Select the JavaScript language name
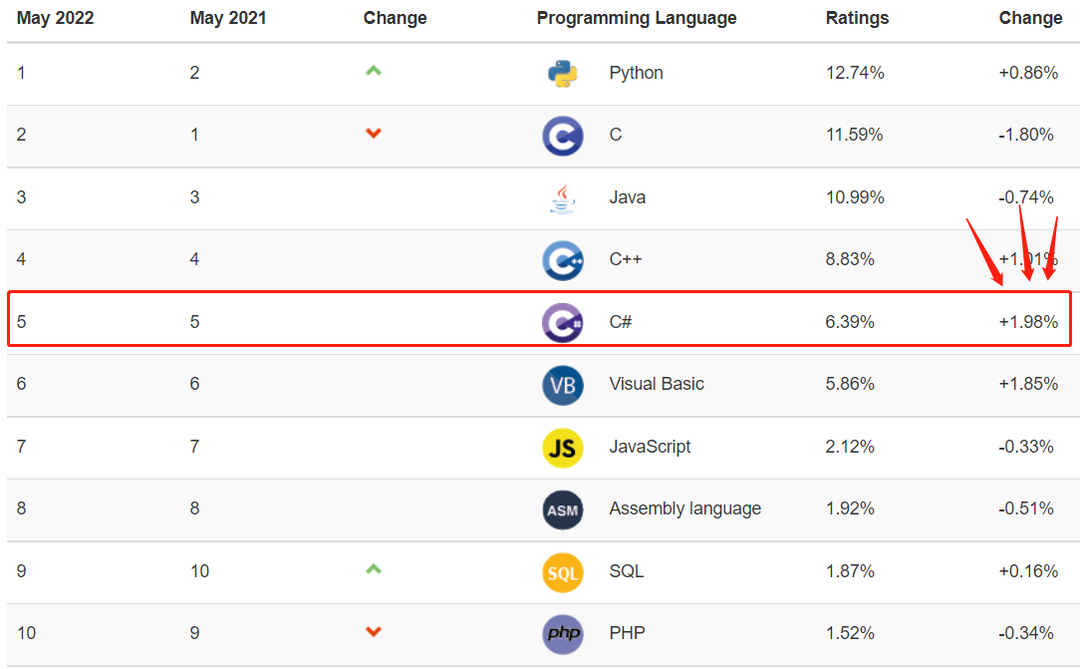This screenshot has height=669, width=1080. pos(650,446)
